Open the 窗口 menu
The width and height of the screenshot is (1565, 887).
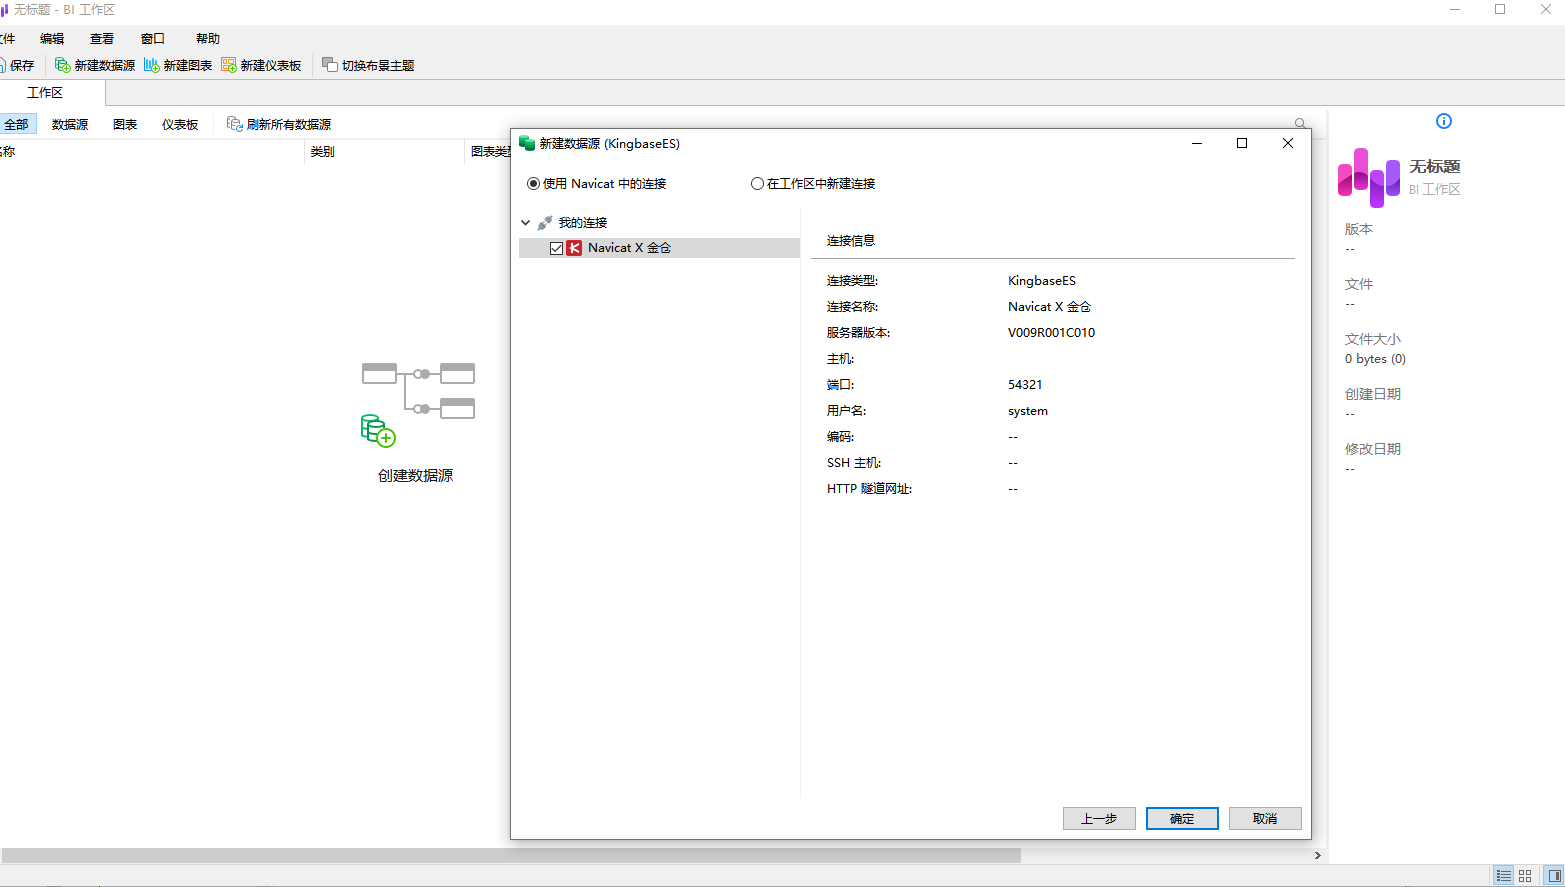(x=153, y=39)
